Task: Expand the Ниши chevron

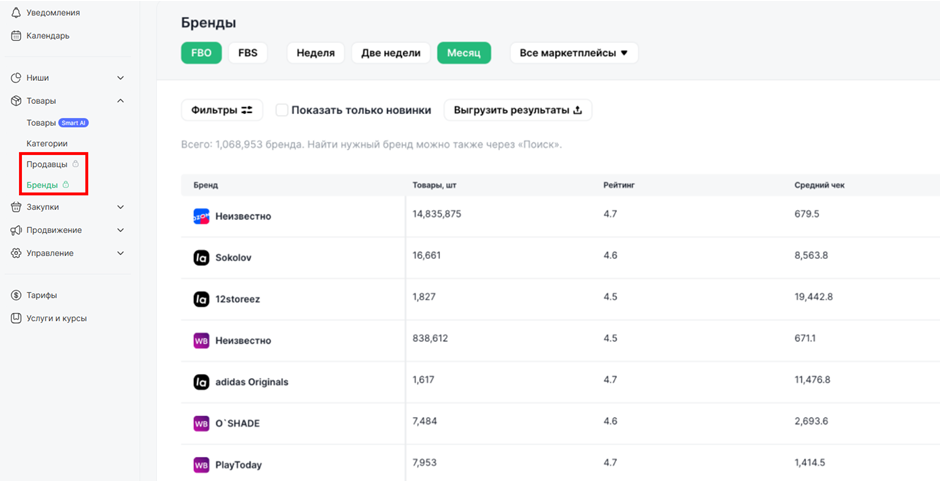Action: [x=120, y=78]
